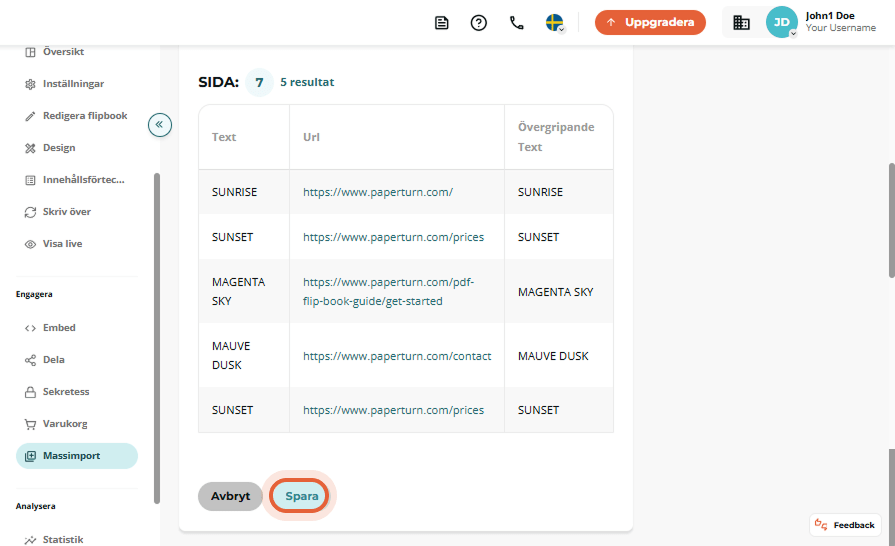The height and width of the screenshot is (546, 895).
Task: Open the JD user avatar menu
Action: coord(781,22)
